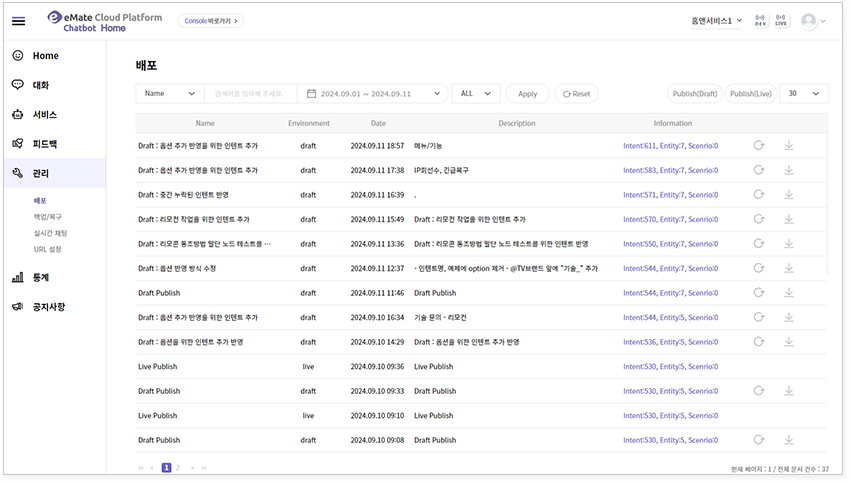Screen dimensions: 850x483
Task: Restore the 16:39 draft version icon
Action: click(x=759, y=194)
